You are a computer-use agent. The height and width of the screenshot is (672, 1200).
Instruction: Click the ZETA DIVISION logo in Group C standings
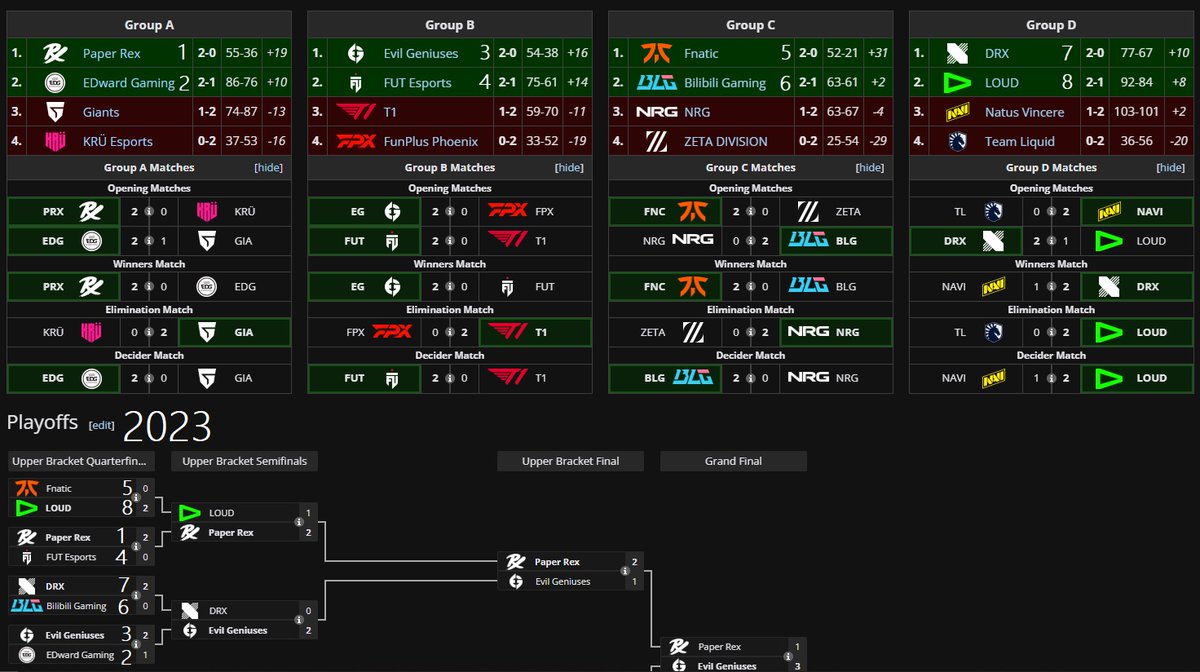point(656,141)
